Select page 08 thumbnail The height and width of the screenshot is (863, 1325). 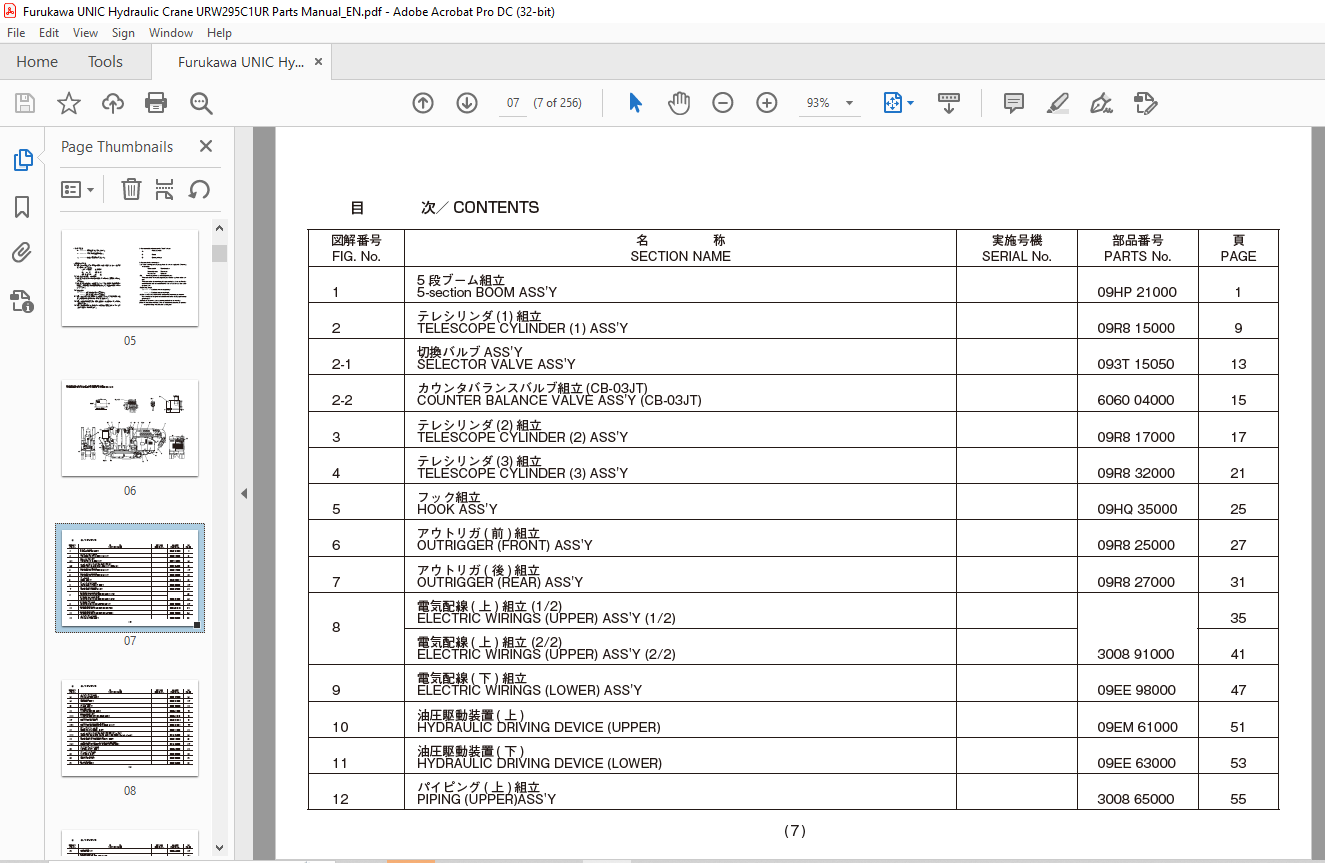point(130,727)
